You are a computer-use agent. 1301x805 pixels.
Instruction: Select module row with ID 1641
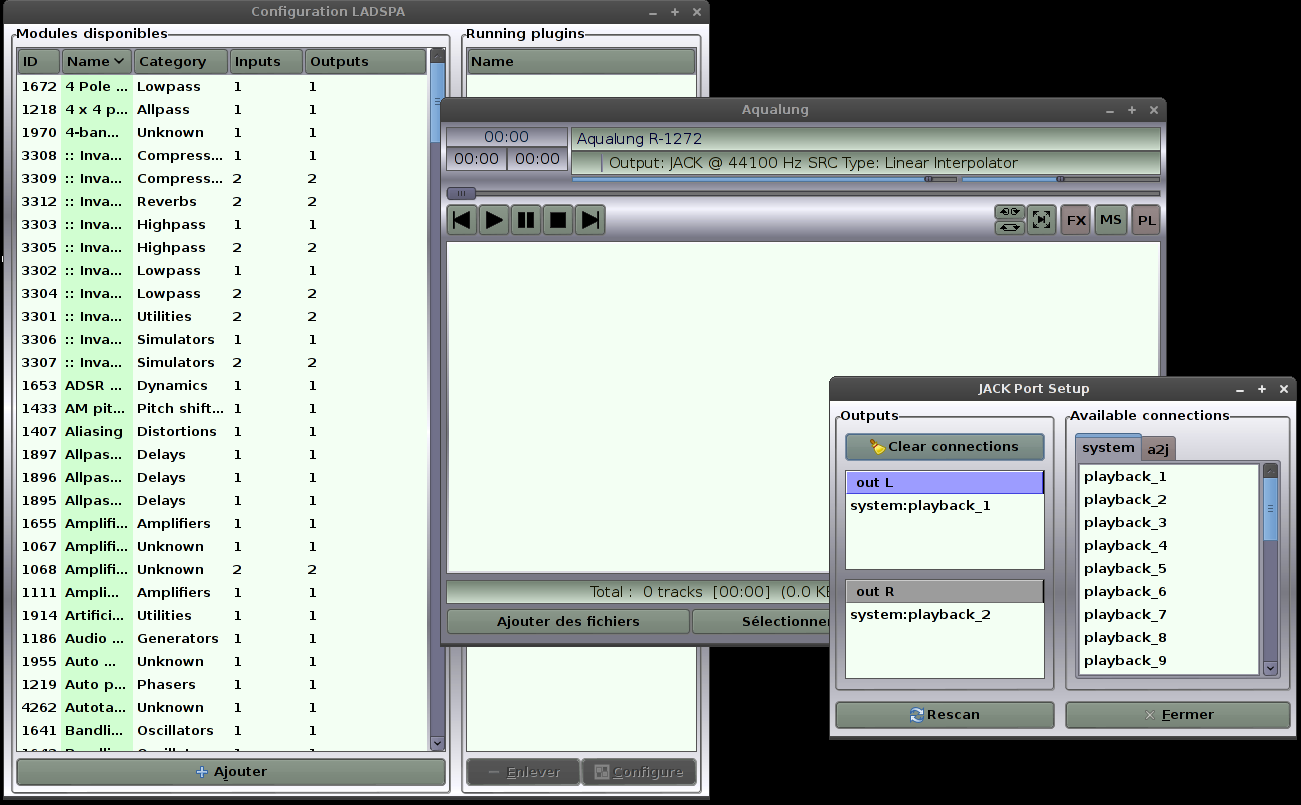pyautogui.click(x=223, y=731)
